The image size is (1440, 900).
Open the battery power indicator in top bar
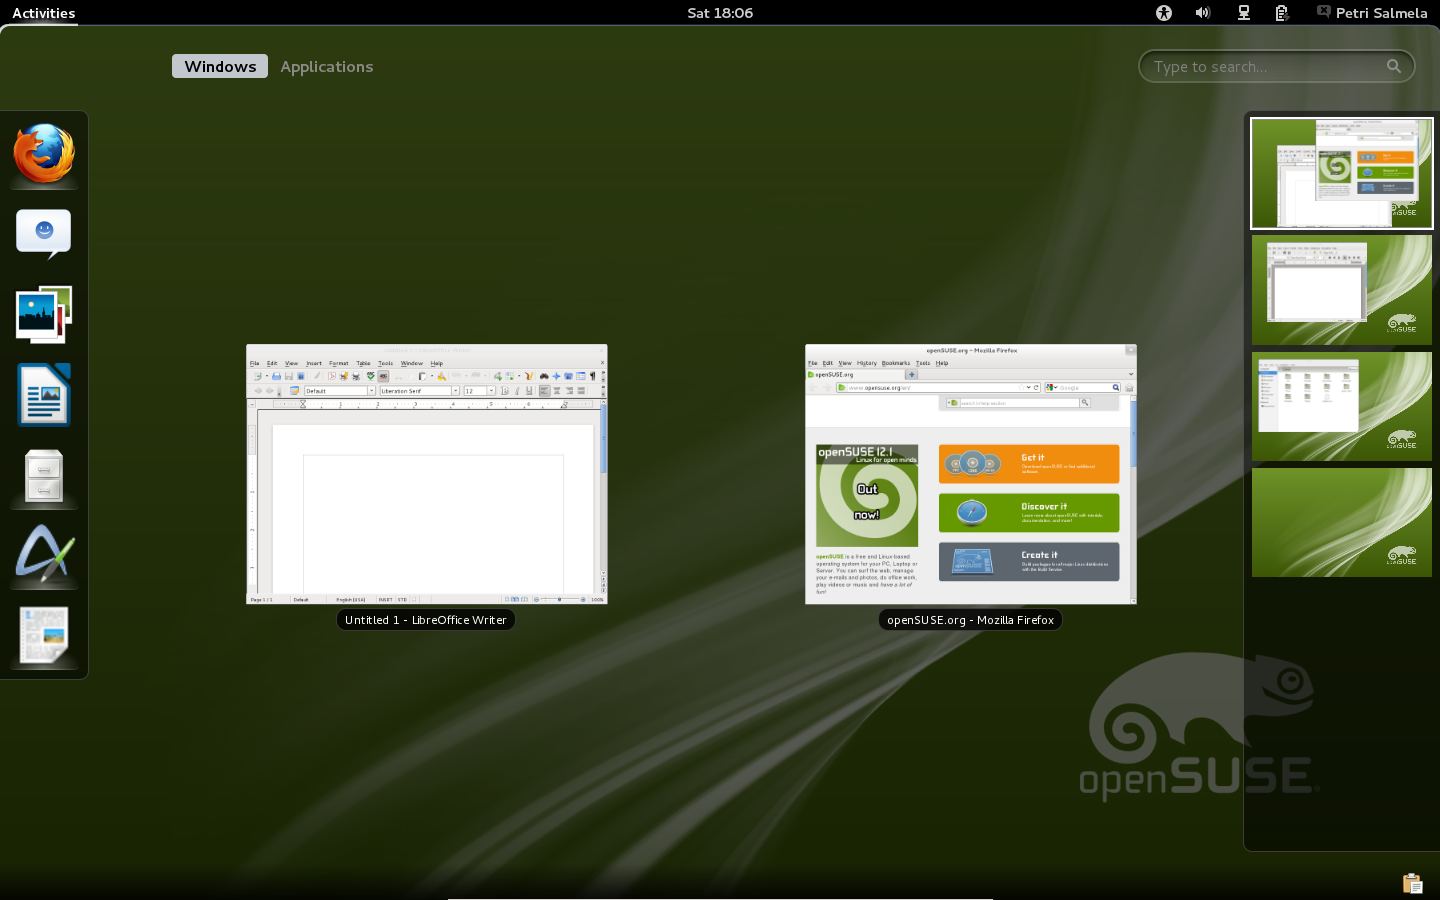click(x=1282, y=13)
